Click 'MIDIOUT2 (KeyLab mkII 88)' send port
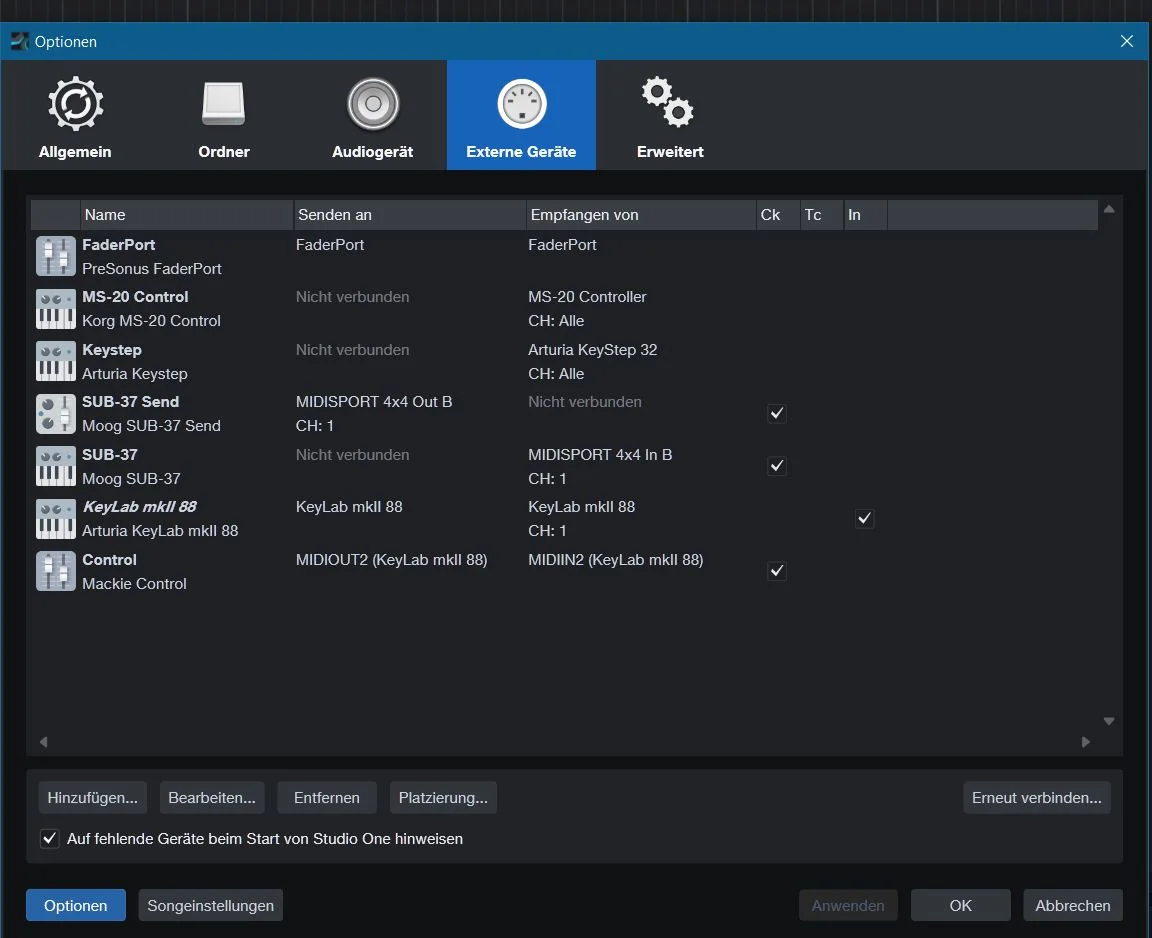The image size is (1152, 938). click(x=392, y=560)
